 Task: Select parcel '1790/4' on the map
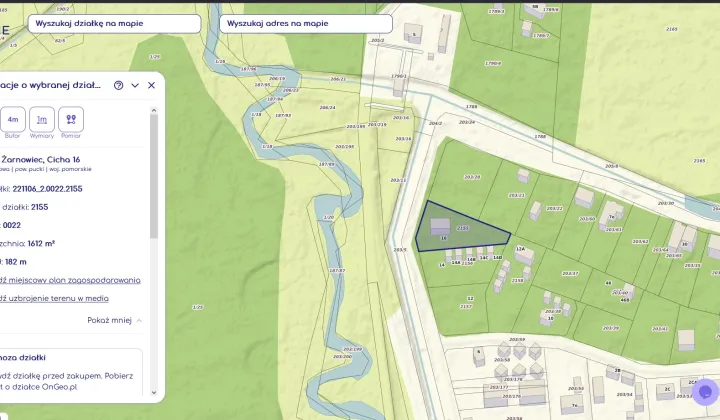pyautogui.click(x=493, y=63)
